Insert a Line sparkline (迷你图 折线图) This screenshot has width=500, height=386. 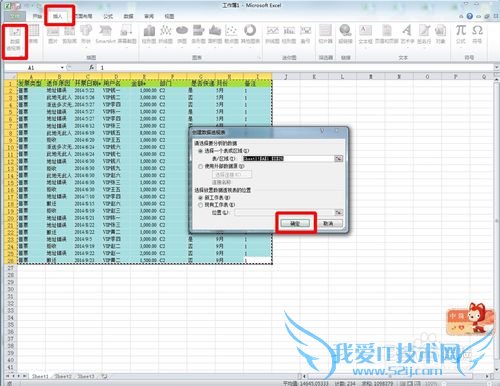click(272, 35)
